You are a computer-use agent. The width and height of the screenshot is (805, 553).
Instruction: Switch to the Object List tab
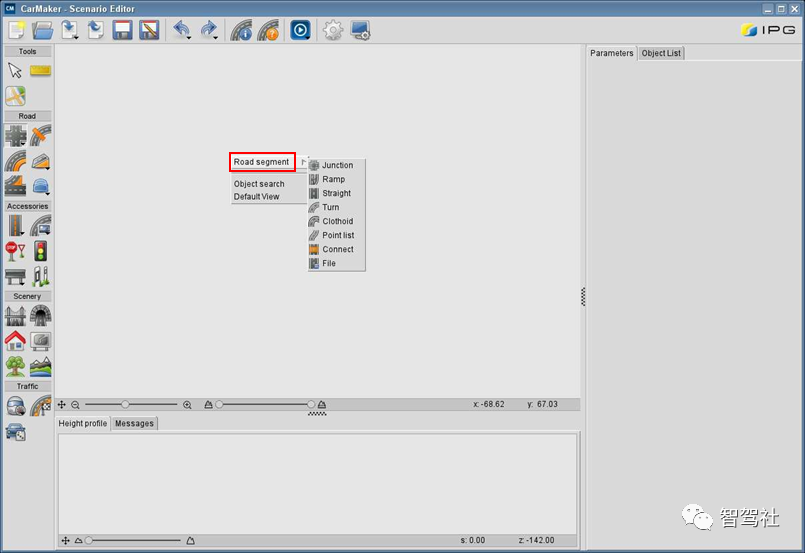(661, 53)
